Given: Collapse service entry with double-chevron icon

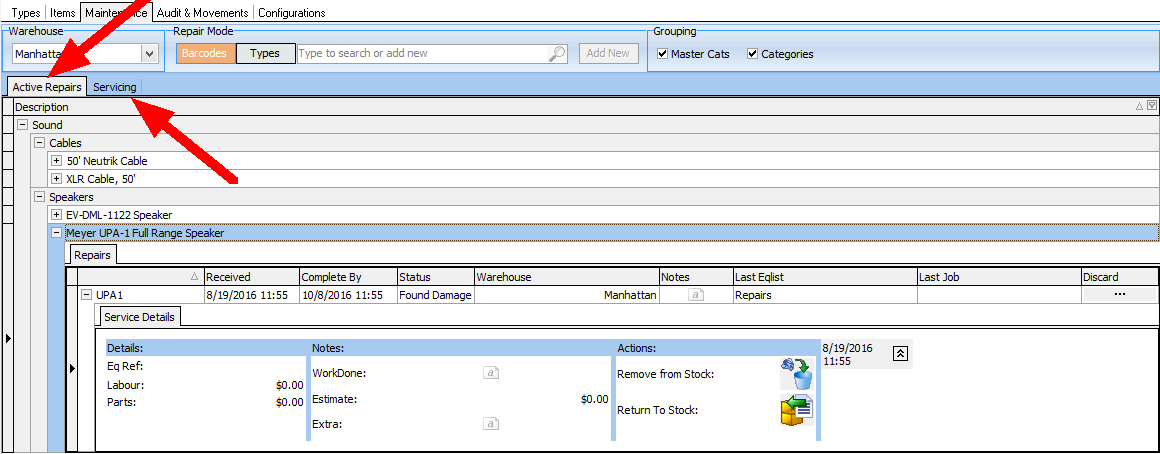Looking at the screenshot, I should [900, 353].
